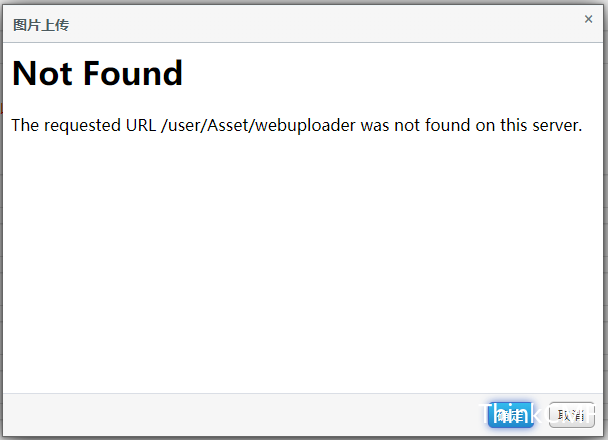
Task: Select the word "Found" in the heading
Action: pos(133,73)
